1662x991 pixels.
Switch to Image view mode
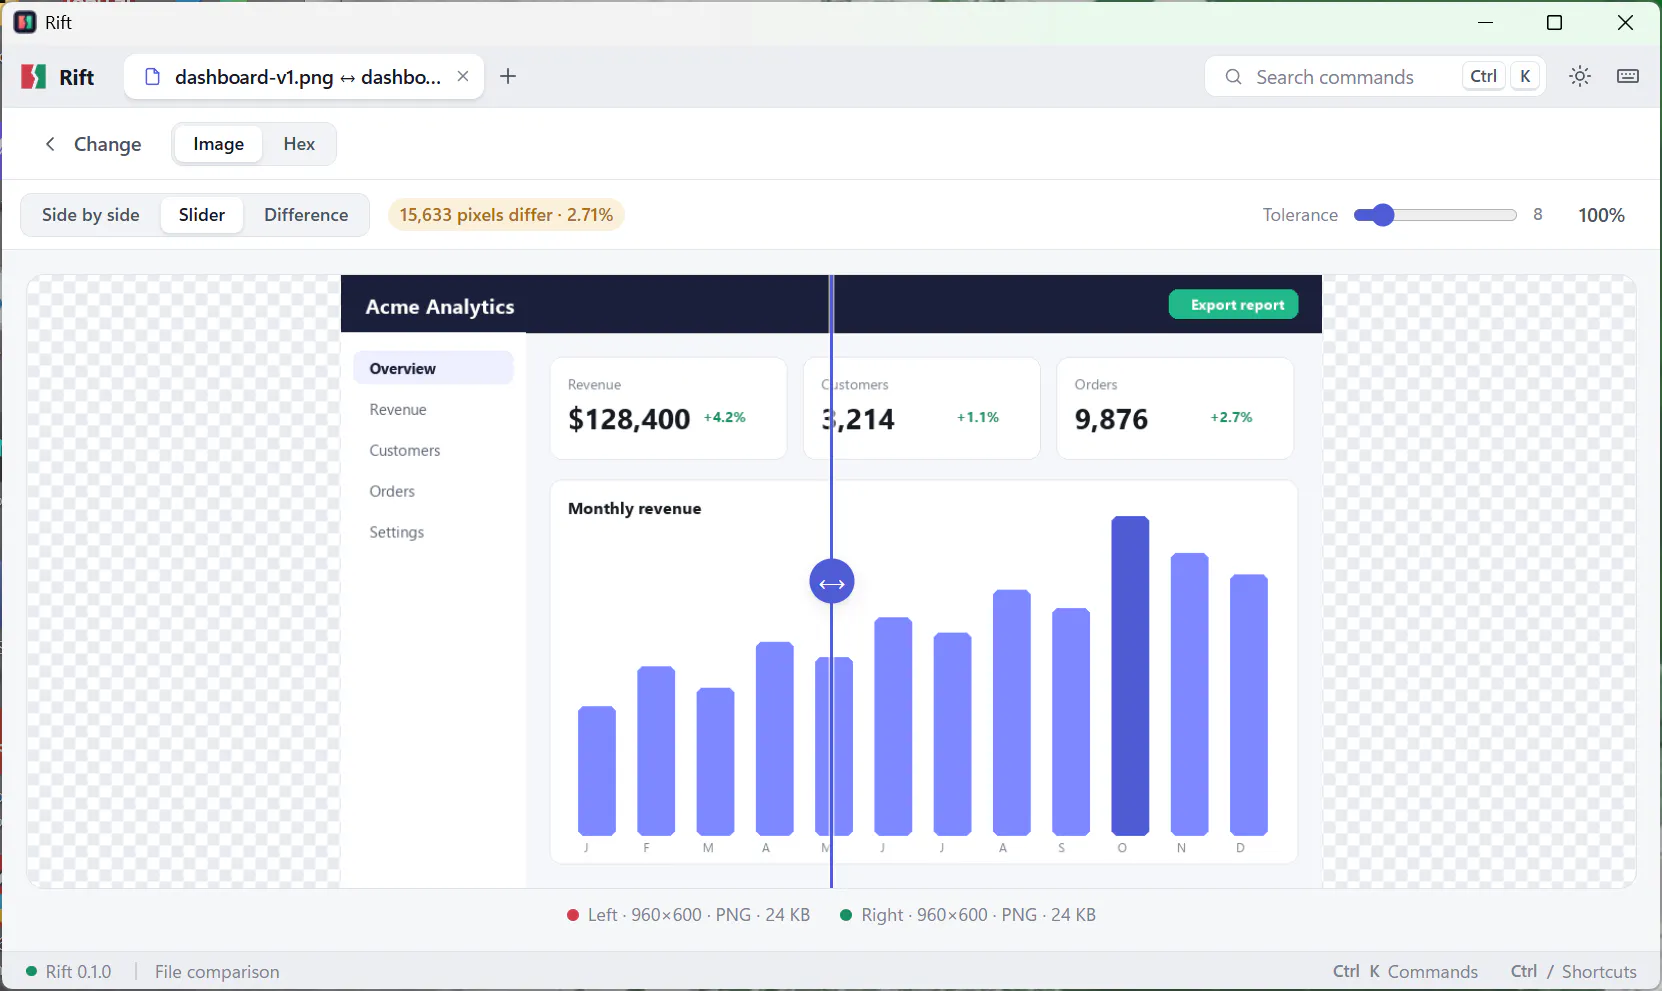(219, 144)
